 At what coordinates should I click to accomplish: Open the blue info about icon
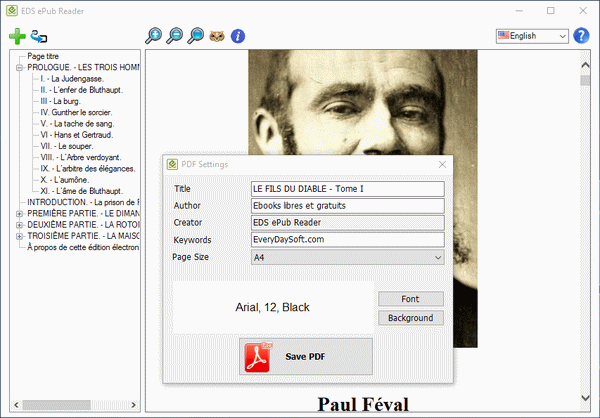[238, 36]
